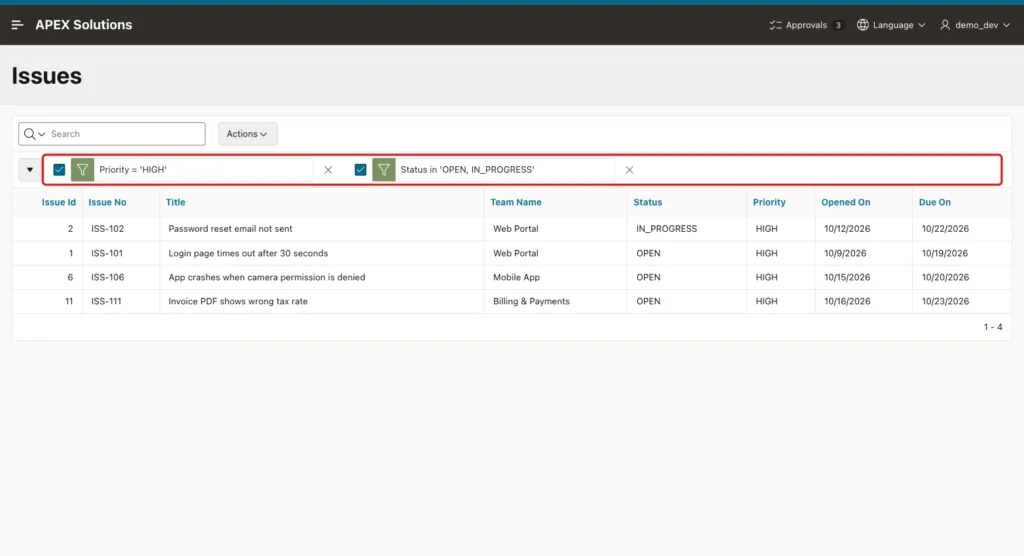Click the Billing & Payments team cell
This screenshot has width=1024, height=556.
coord(531,301)
